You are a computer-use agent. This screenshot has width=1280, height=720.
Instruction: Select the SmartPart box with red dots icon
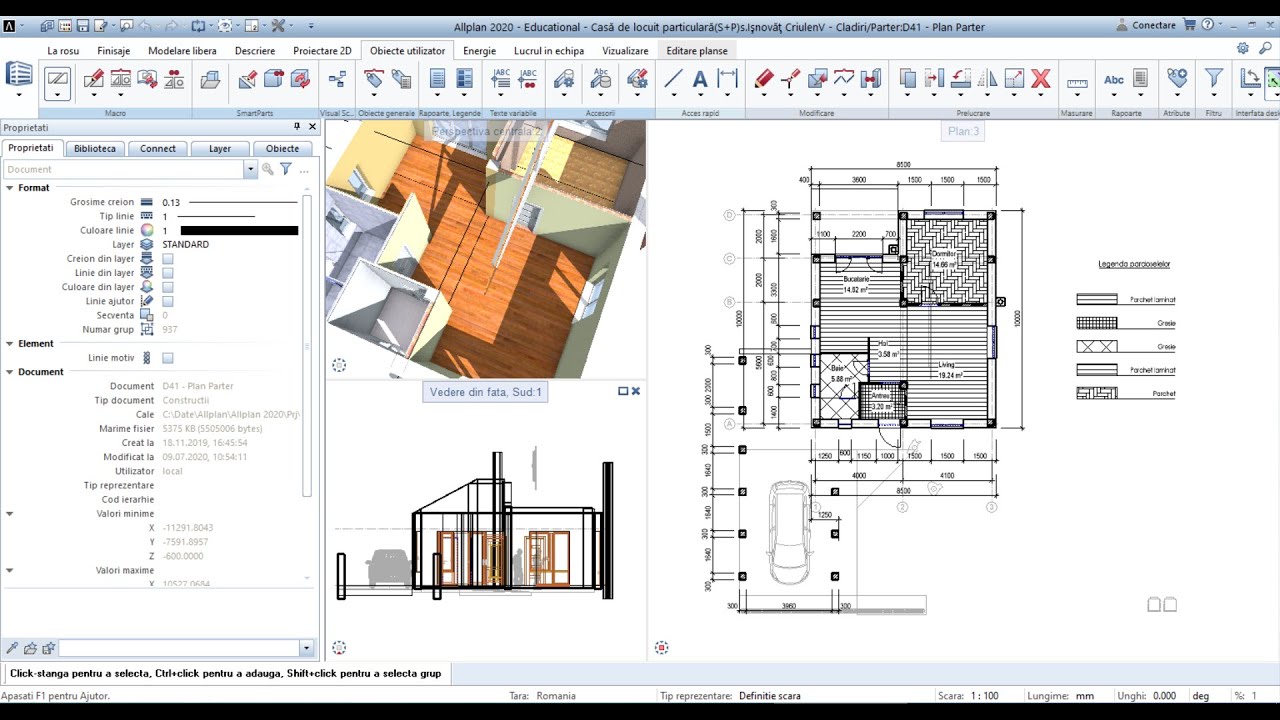click(x=274, y=78)
